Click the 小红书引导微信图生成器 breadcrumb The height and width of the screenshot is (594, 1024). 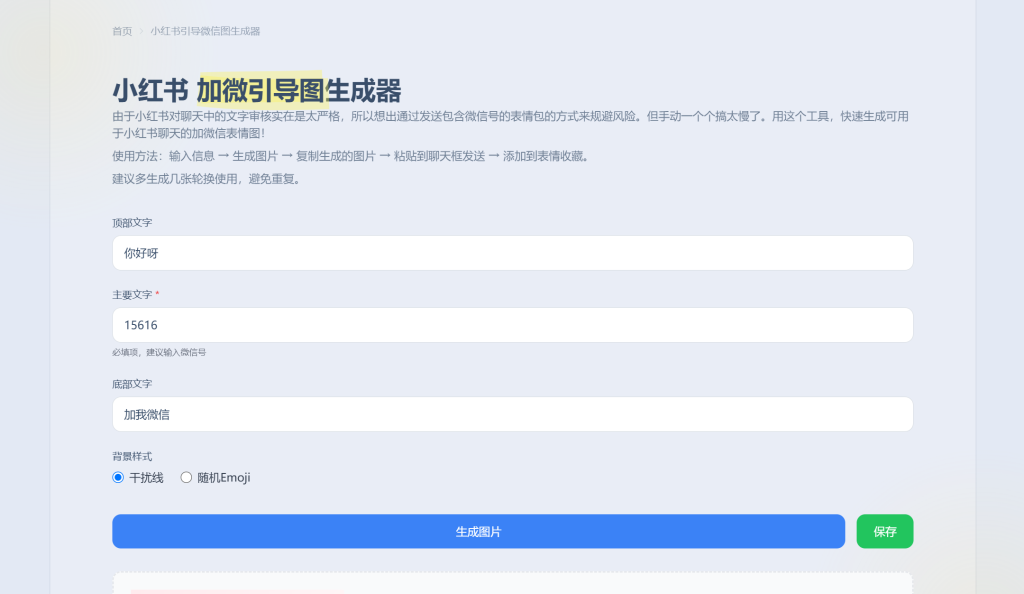point(205,31)
